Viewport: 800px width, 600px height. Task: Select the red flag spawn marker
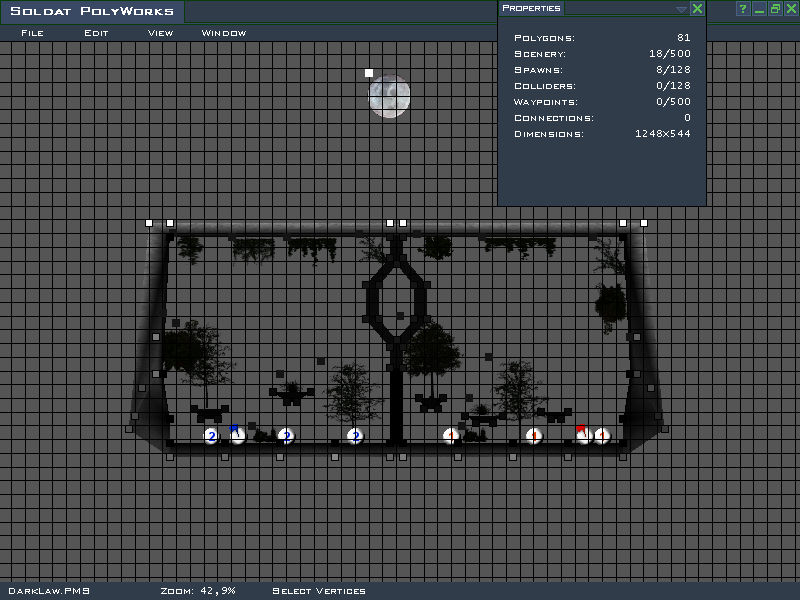click(x=584, y=435)
